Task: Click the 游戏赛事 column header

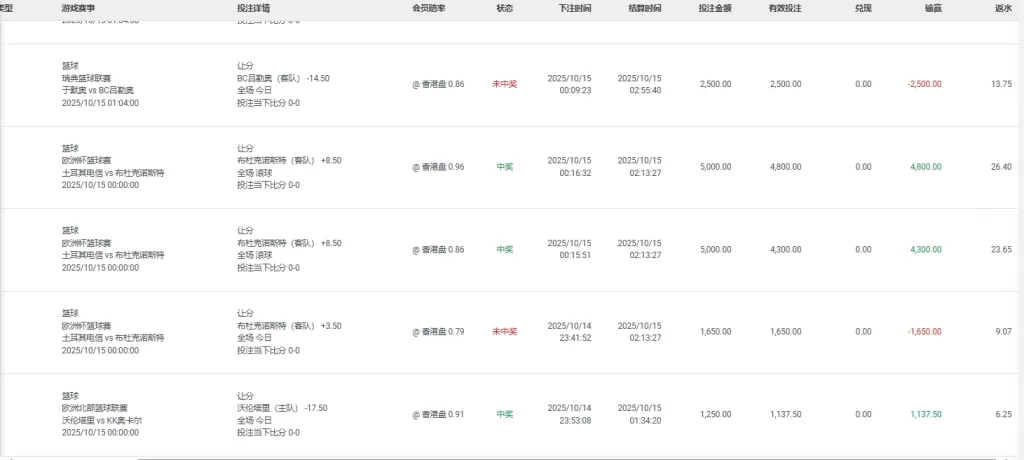Action: pyautogui.click(x=80, y=8)
